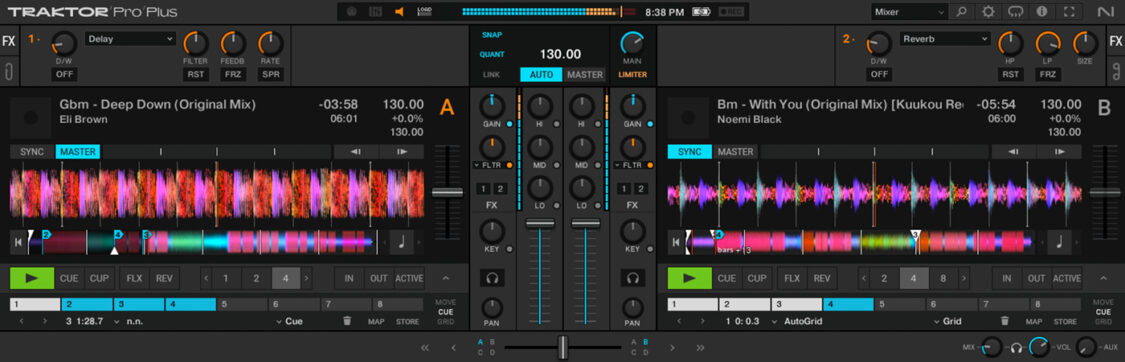Toggle the right FX panel button

tap(1116, 41)
